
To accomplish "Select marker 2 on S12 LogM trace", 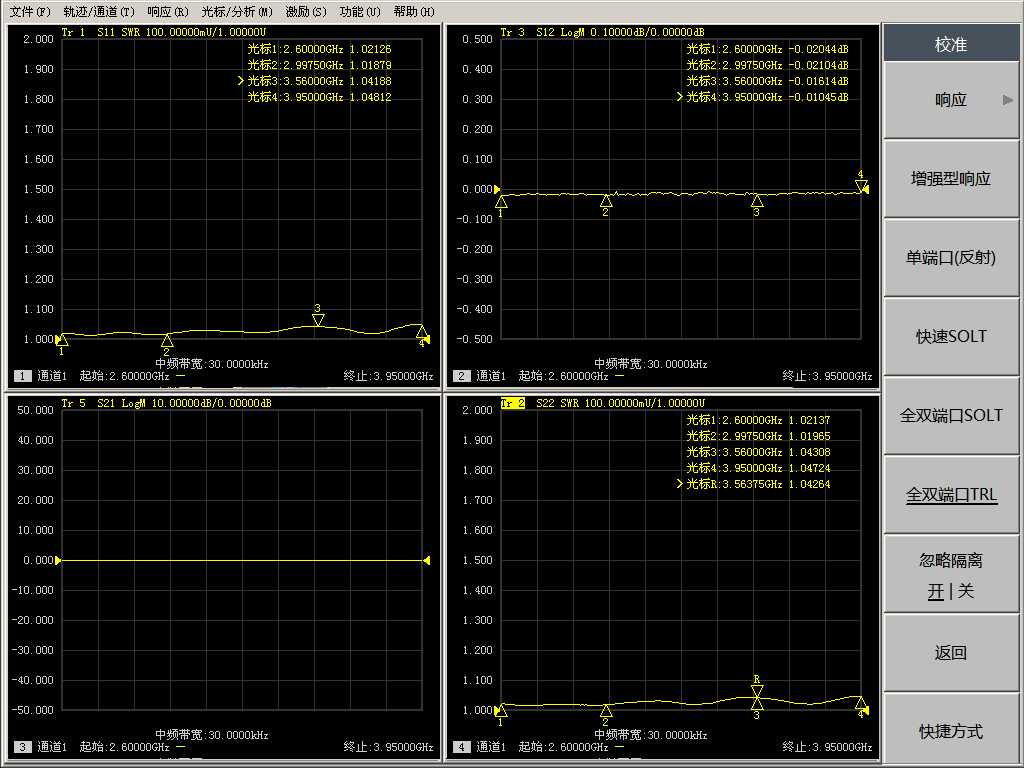I will pos(606,205).
